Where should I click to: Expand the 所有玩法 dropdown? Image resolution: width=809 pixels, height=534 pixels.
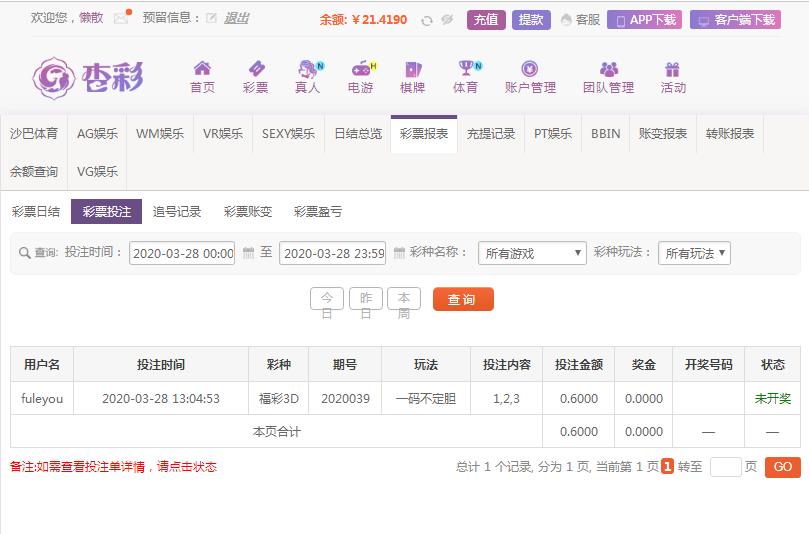click(694, 253)
